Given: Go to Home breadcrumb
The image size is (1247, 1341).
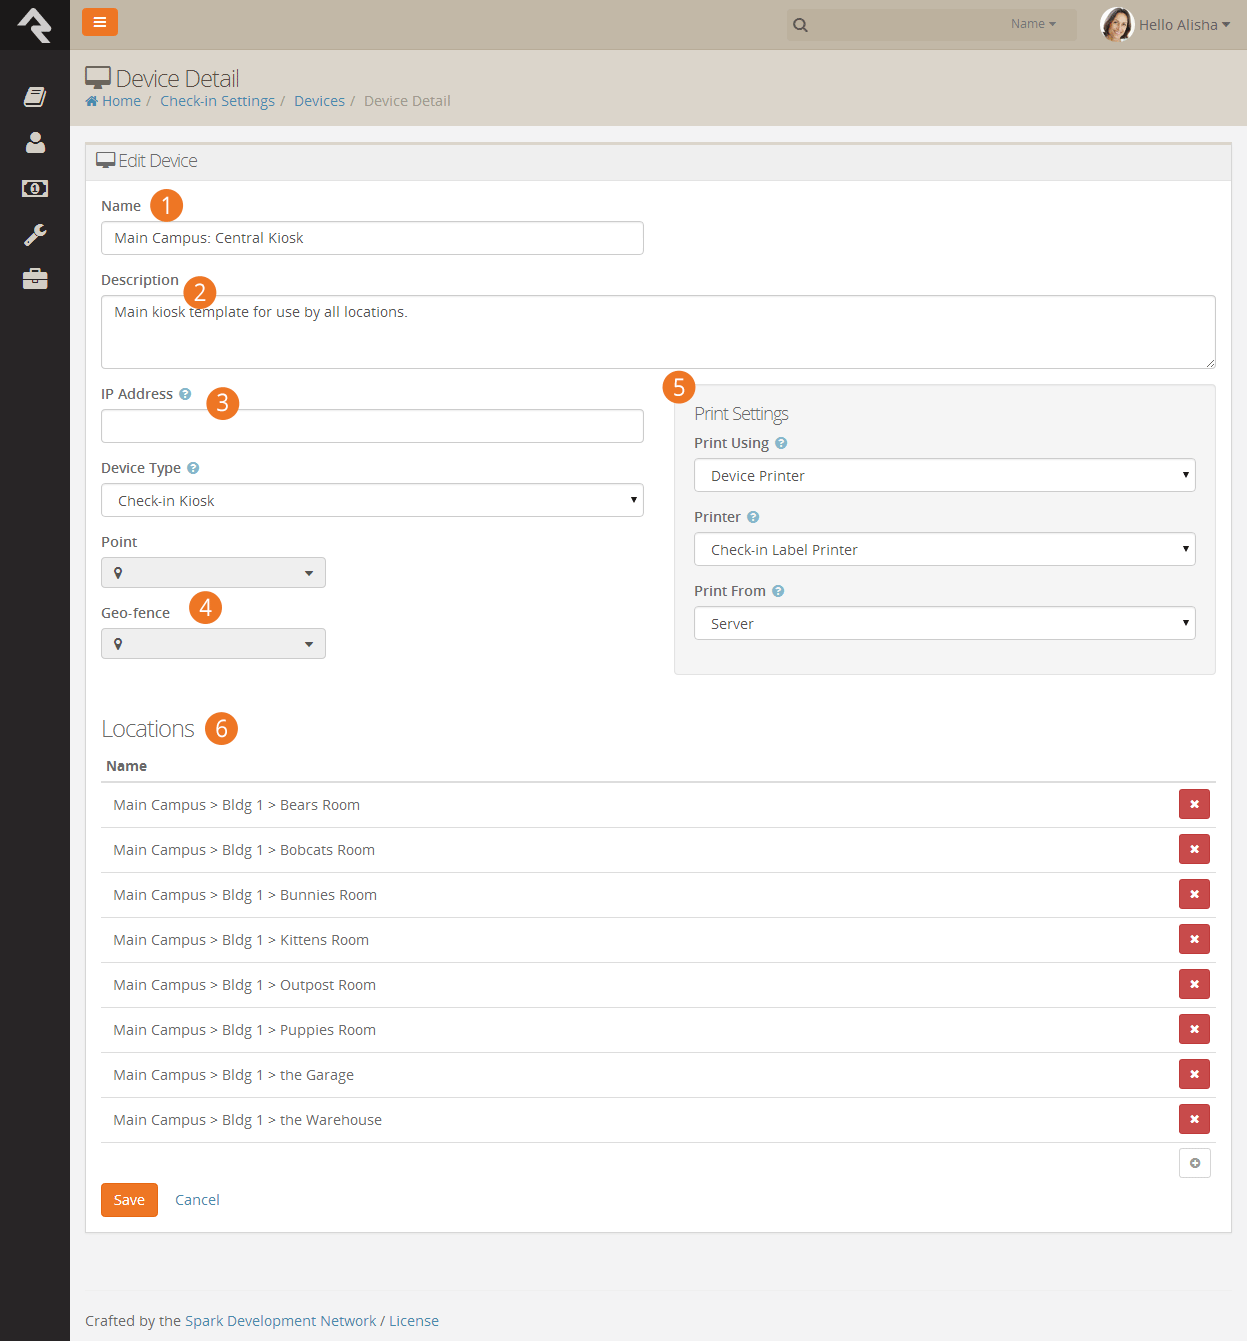Looking at the screenshot, I should [x=113, y=101].
